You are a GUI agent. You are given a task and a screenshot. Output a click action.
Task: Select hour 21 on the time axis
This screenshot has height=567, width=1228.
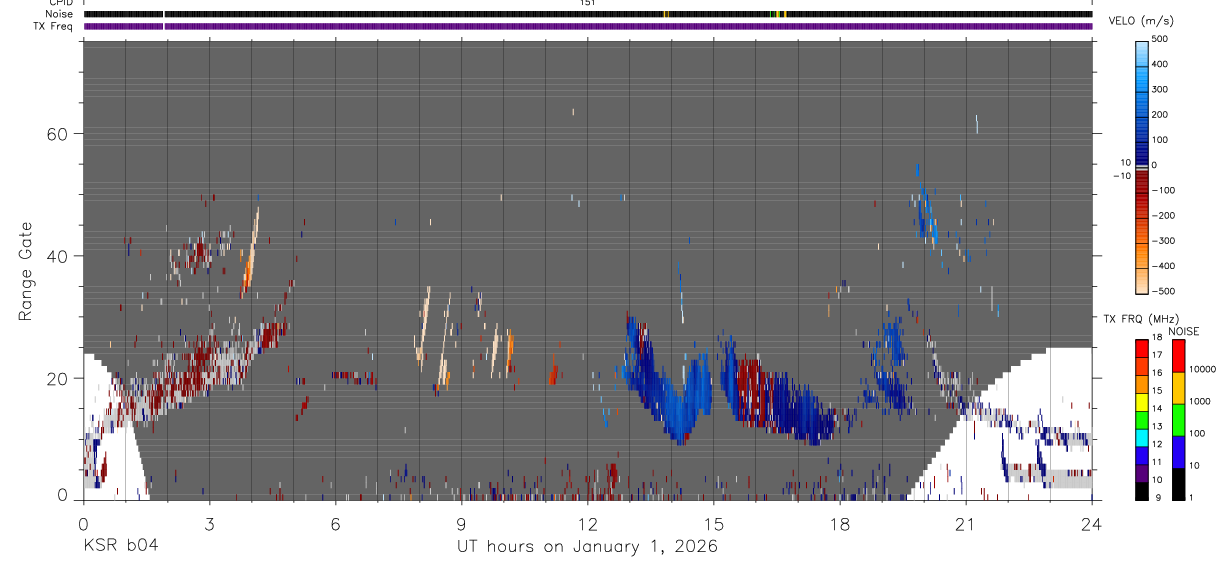pyautogui.click(x=965, y=524)
